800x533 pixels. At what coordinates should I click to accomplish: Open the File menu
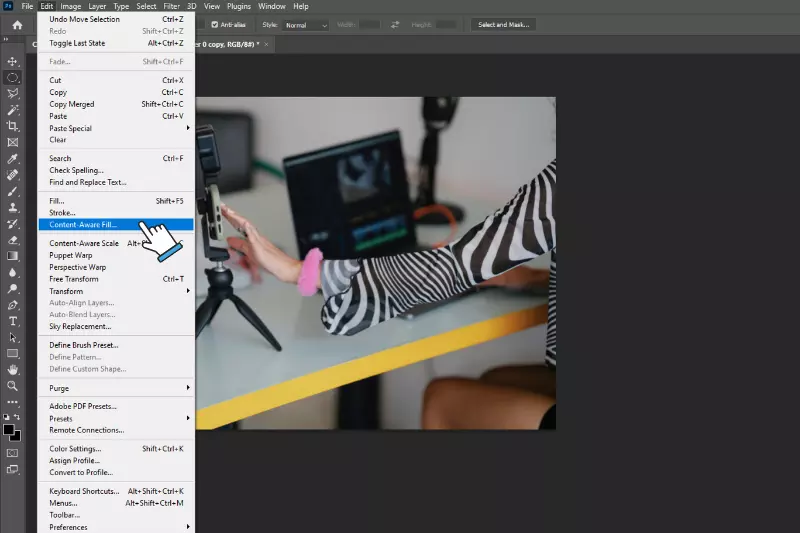27,6
